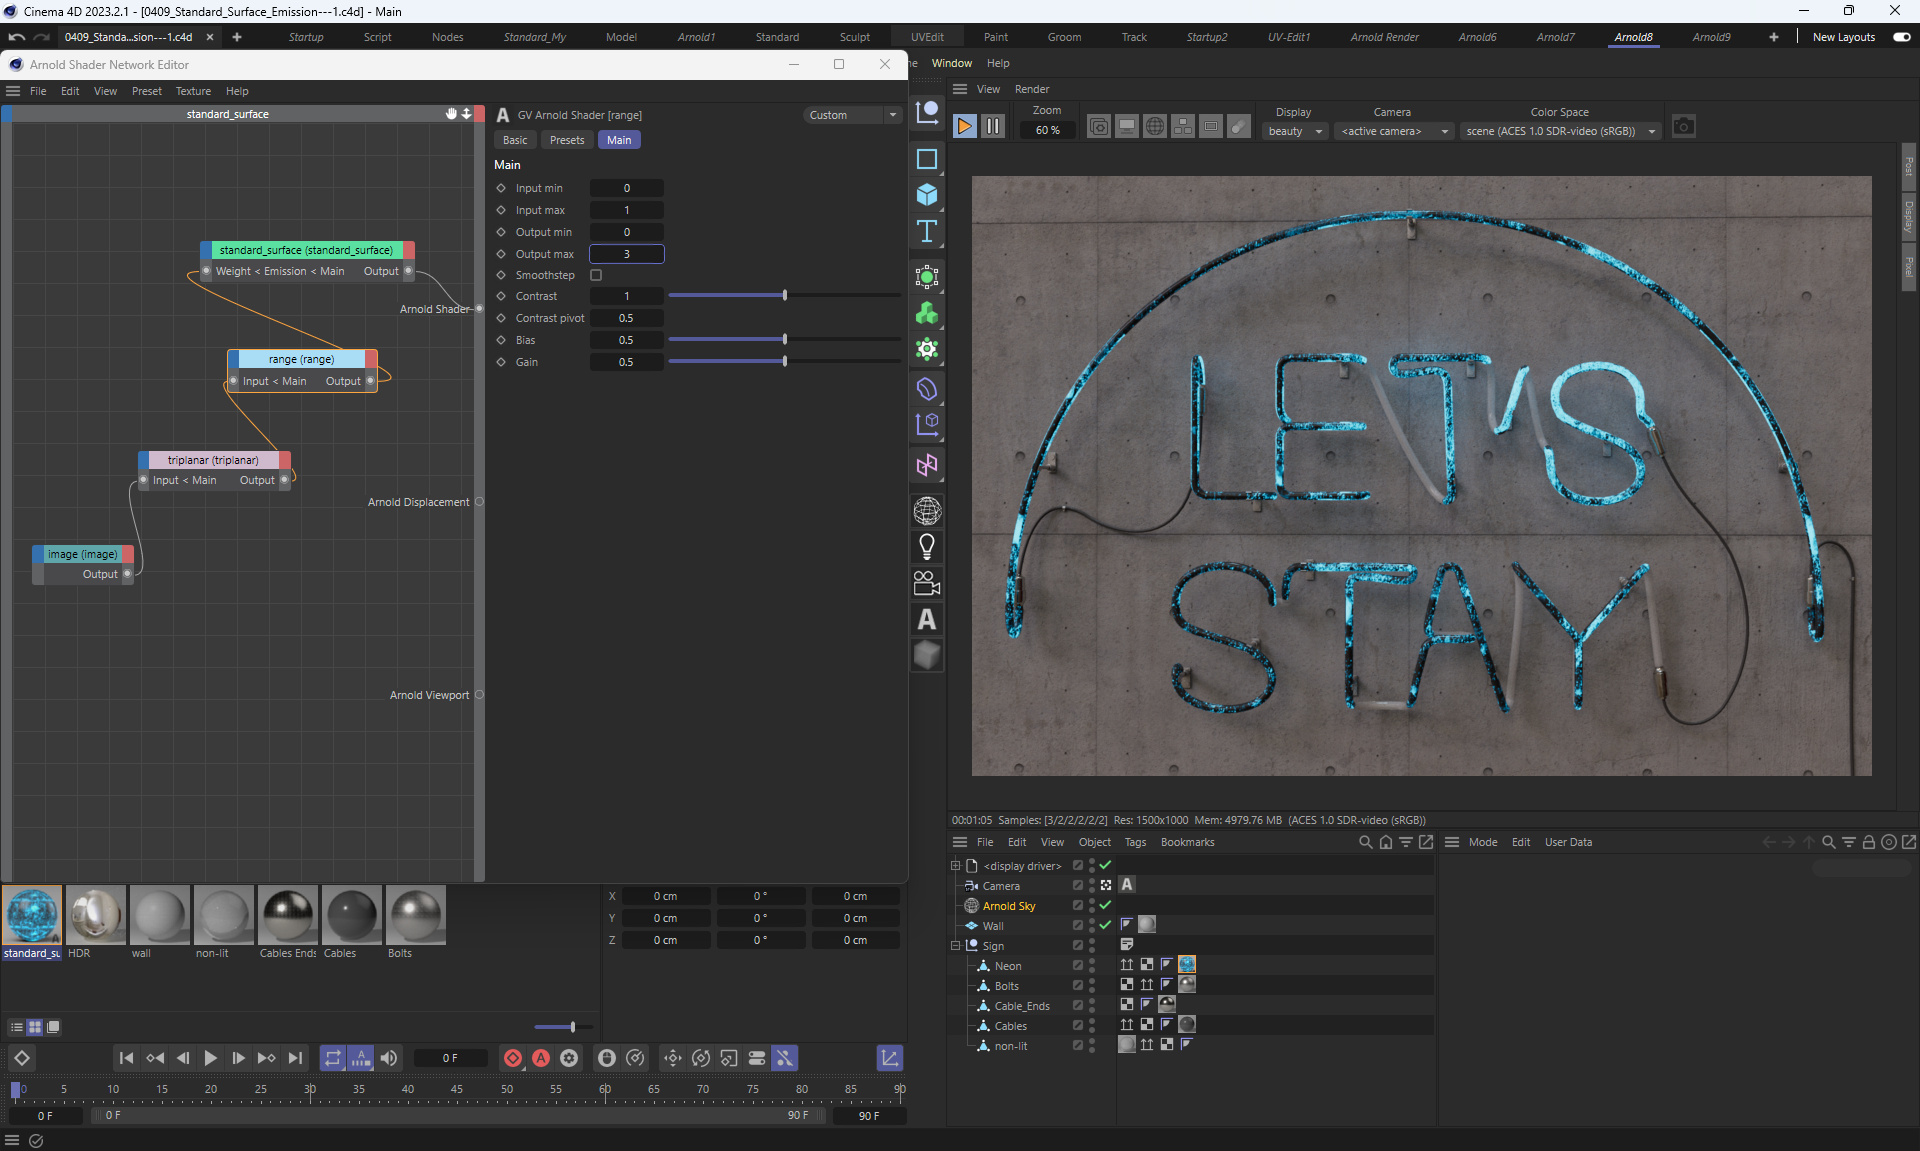
Task: Select the HDR material thumbnail
Action: (x=95, y=914)
